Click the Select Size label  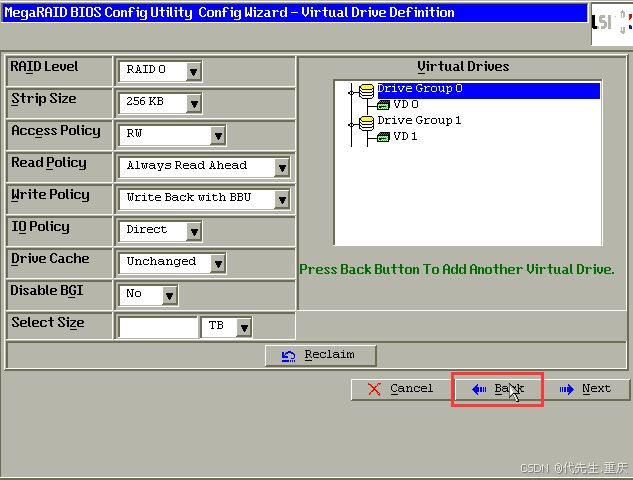(48, 323)
